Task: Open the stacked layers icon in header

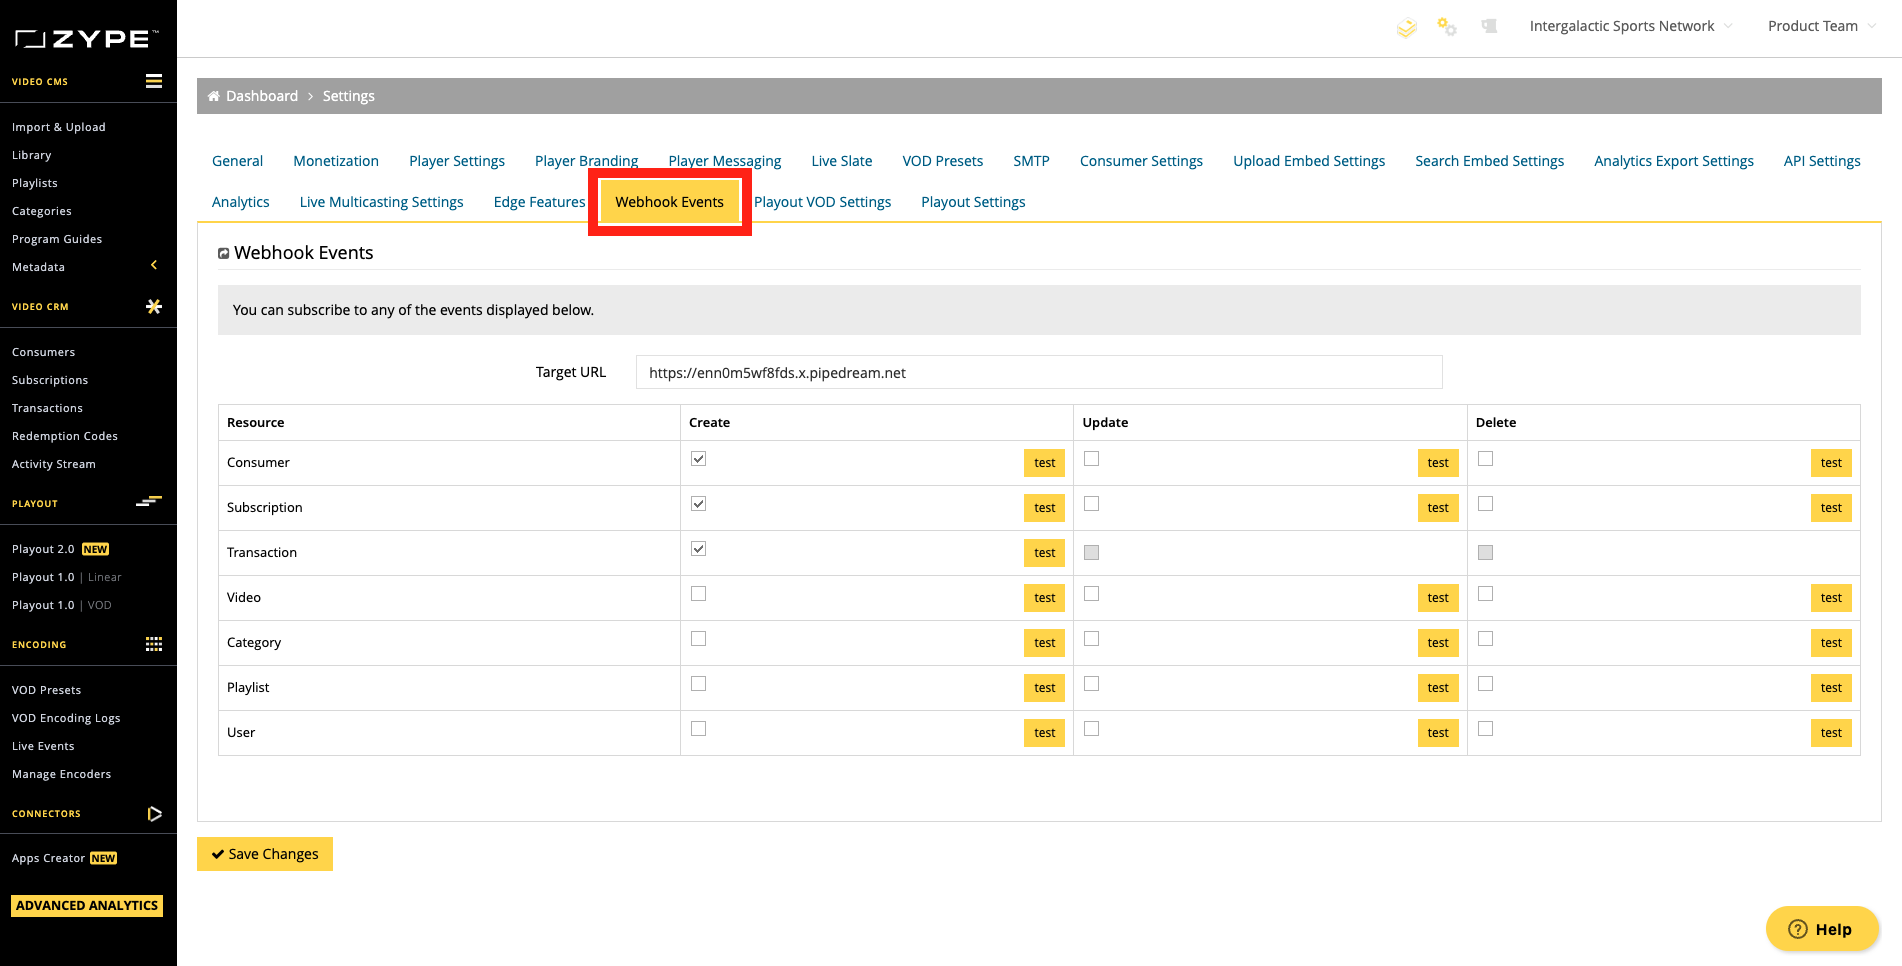Action: [x=1406, y=28]
